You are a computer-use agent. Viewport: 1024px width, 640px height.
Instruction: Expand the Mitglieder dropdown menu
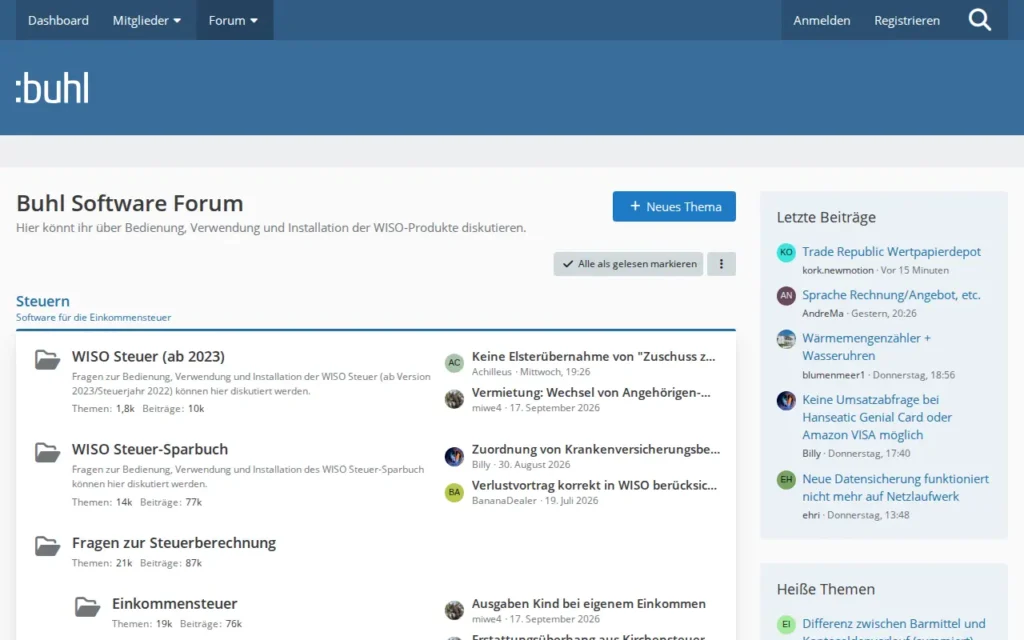pyautogui.click(x=147, y=20)
